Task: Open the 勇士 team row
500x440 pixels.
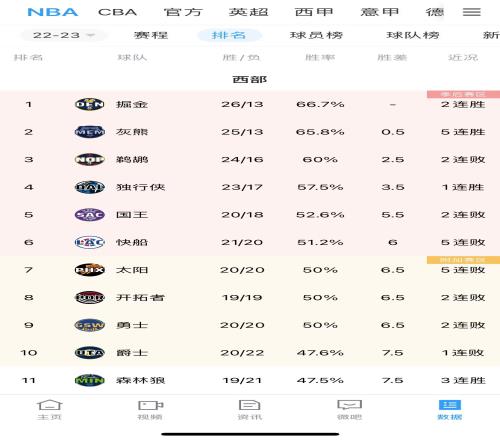Action: click(250, 325)
